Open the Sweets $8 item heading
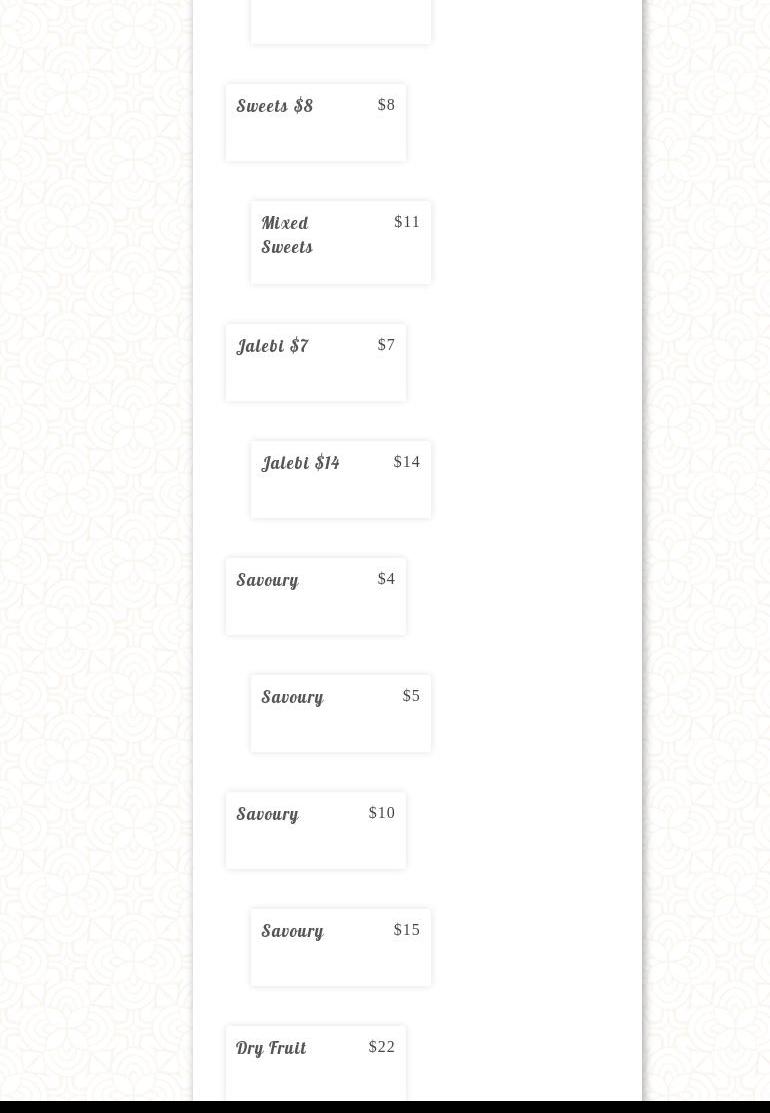 275,106
